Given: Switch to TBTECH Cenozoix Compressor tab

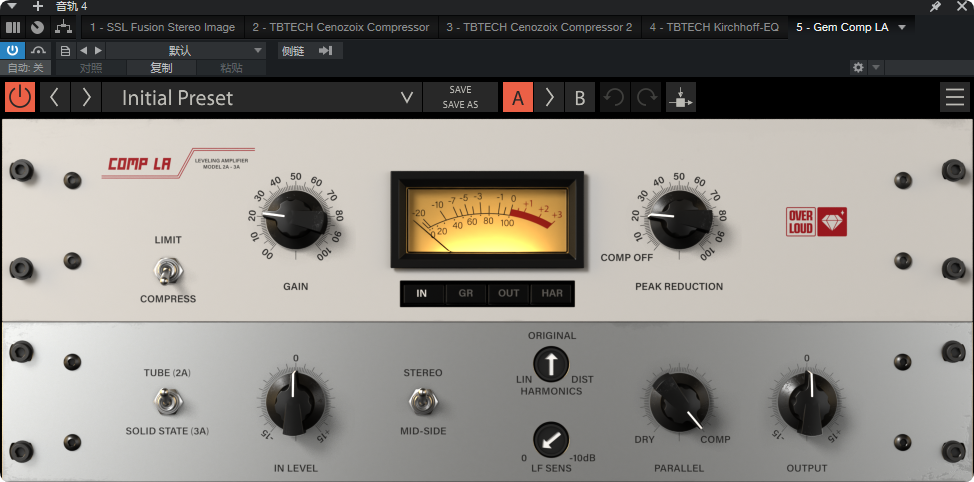Looking at the screenshot, I should (x=341, y=27).
